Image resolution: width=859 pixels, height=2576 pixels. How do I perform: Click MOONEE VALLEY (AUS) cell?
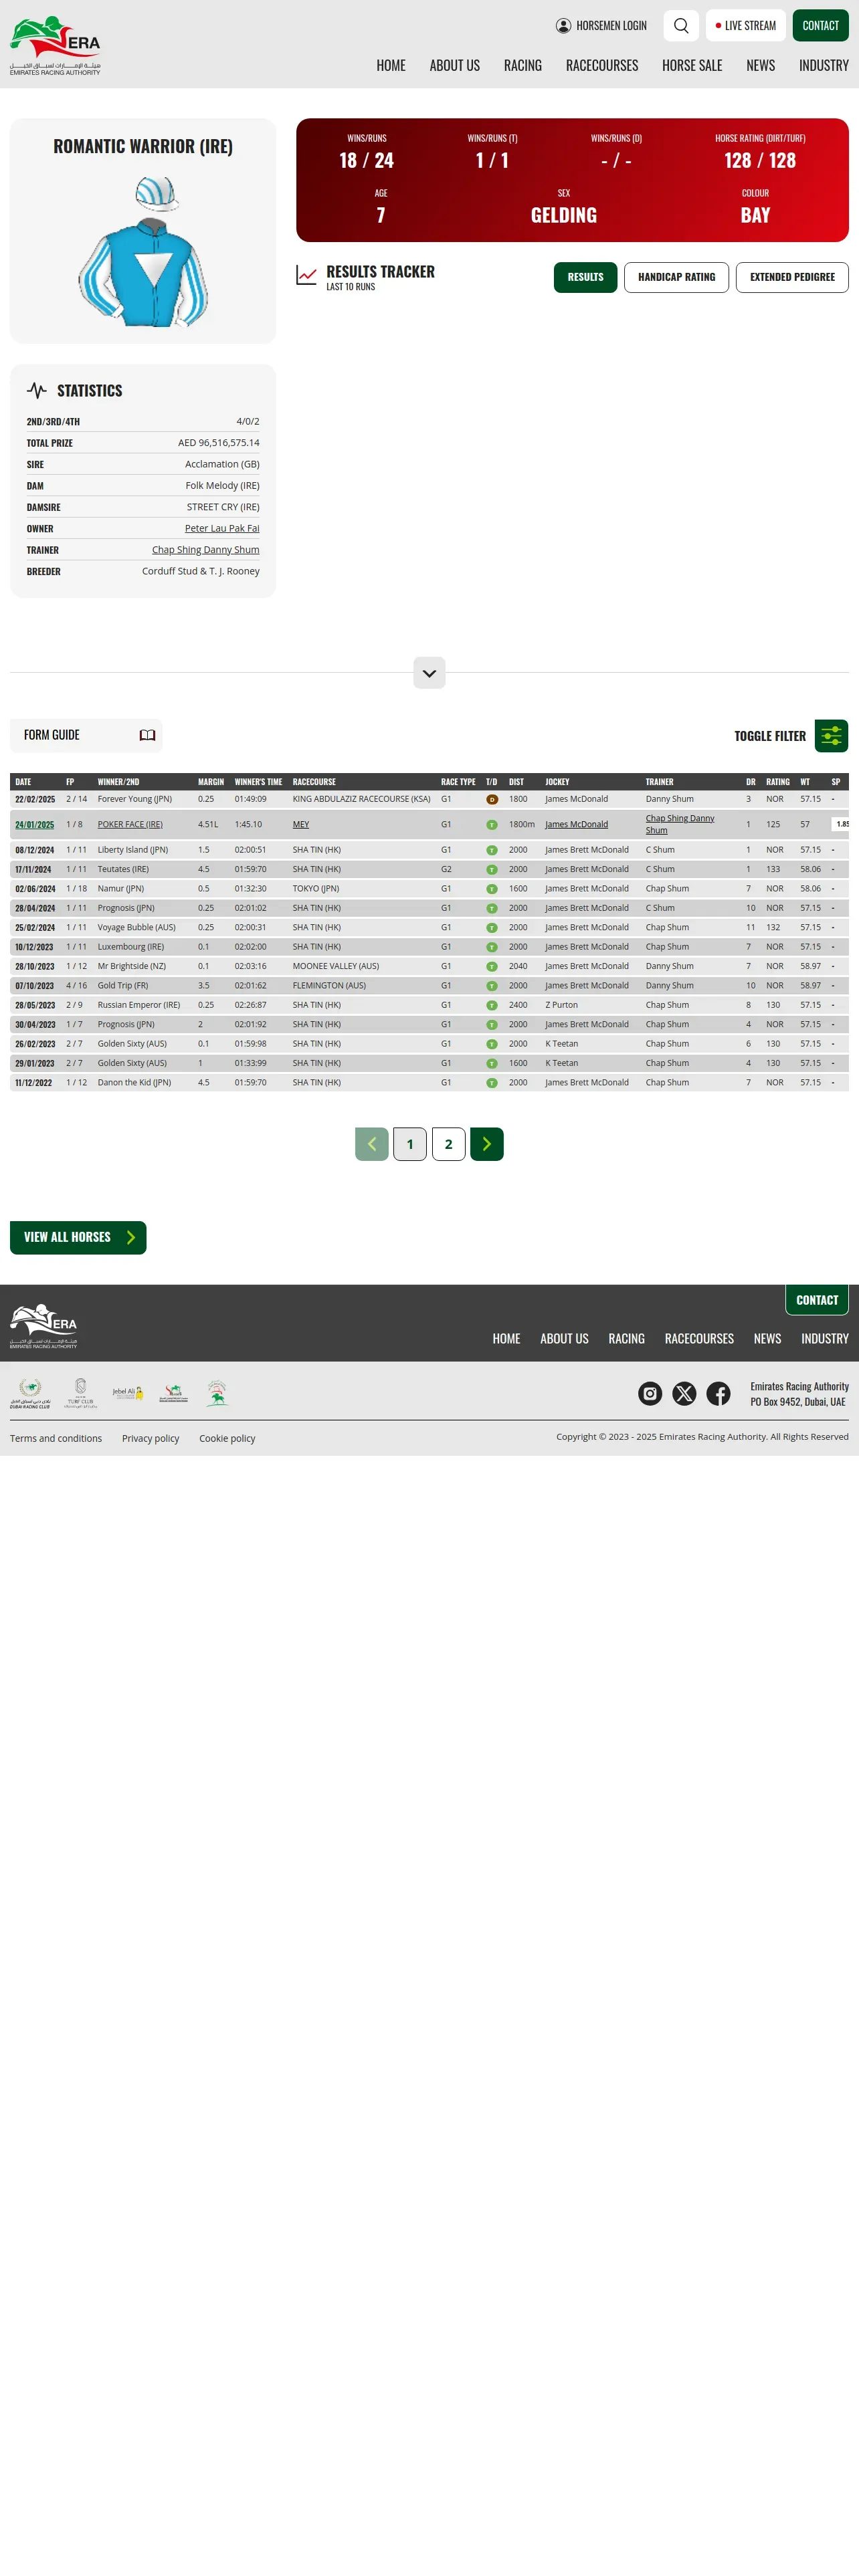336,967
